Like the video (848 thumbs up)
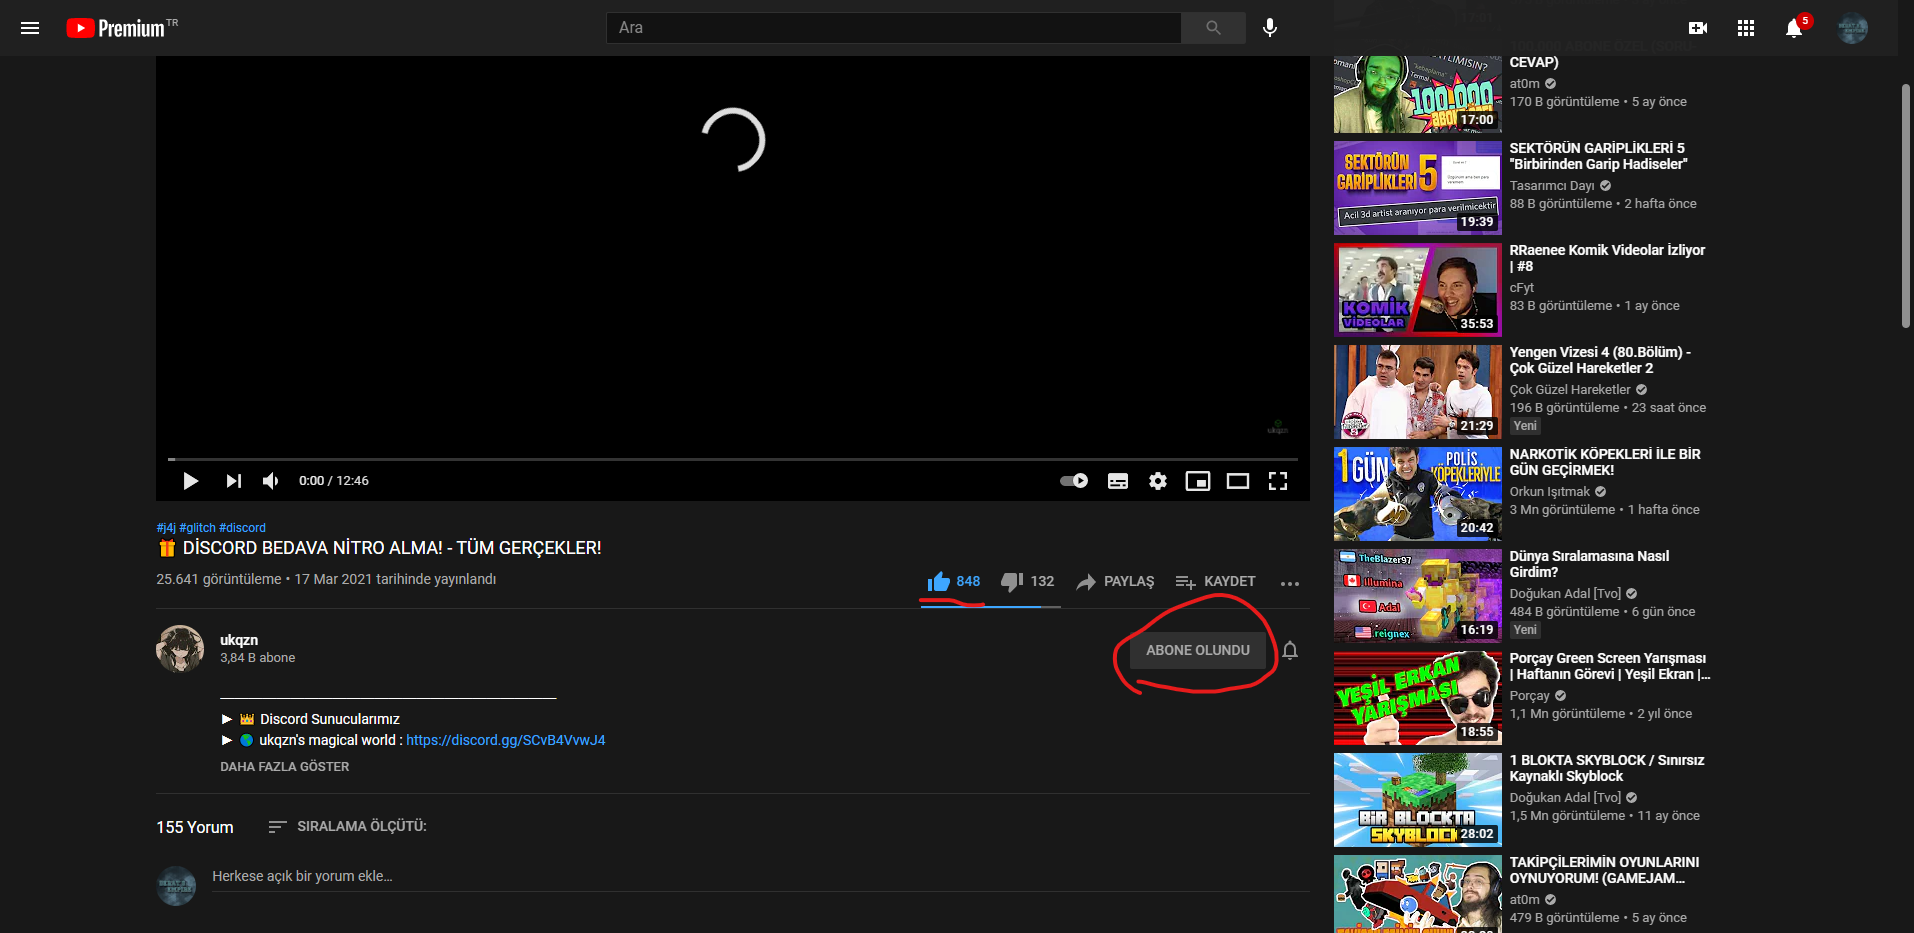 pos(953,582)
